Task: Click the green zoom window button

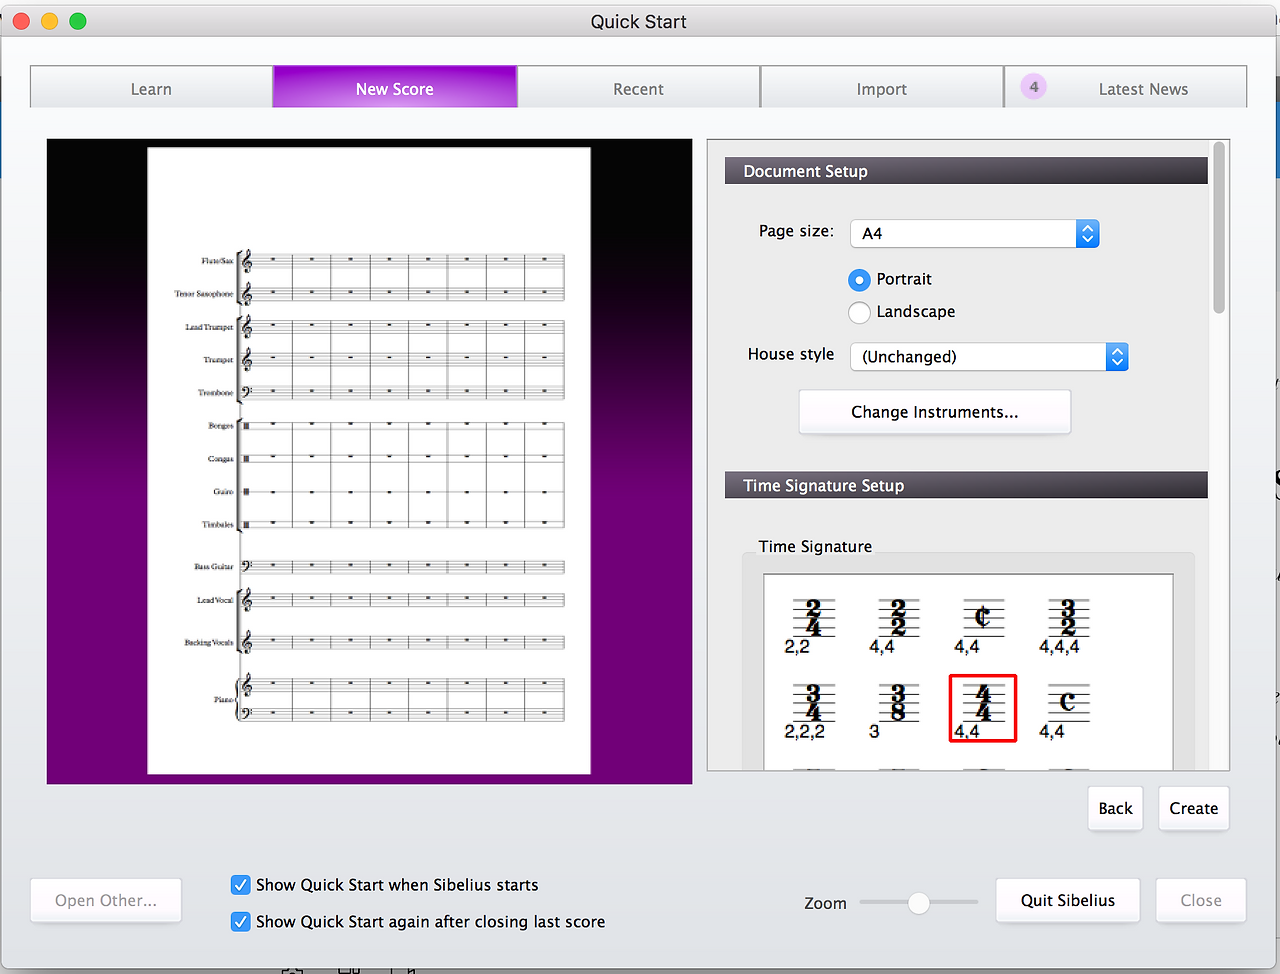Action: (x=78, y=21)
